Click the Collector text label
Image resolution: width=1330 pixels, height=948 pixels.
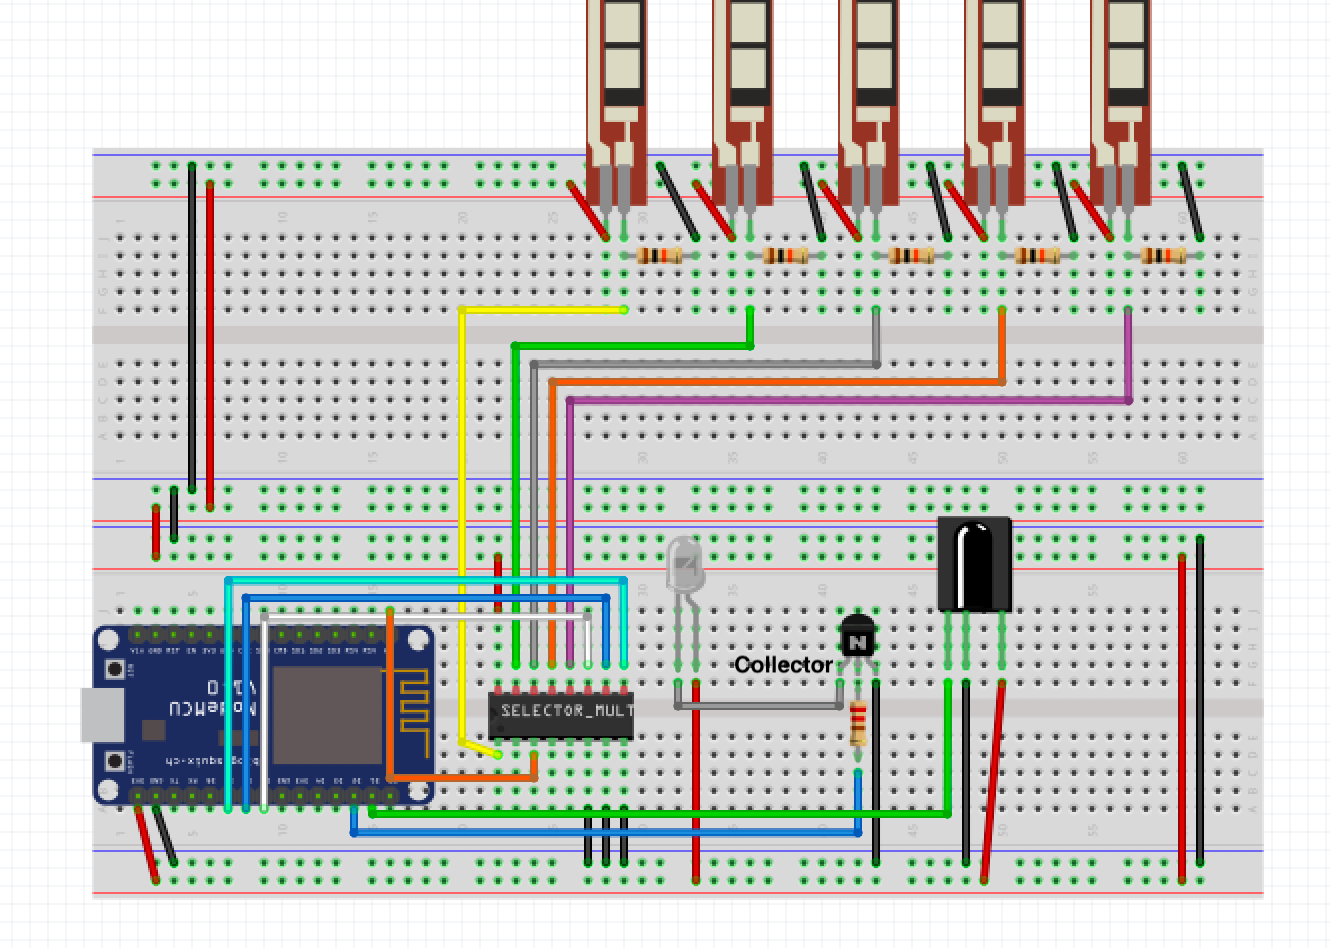[783, 663]
